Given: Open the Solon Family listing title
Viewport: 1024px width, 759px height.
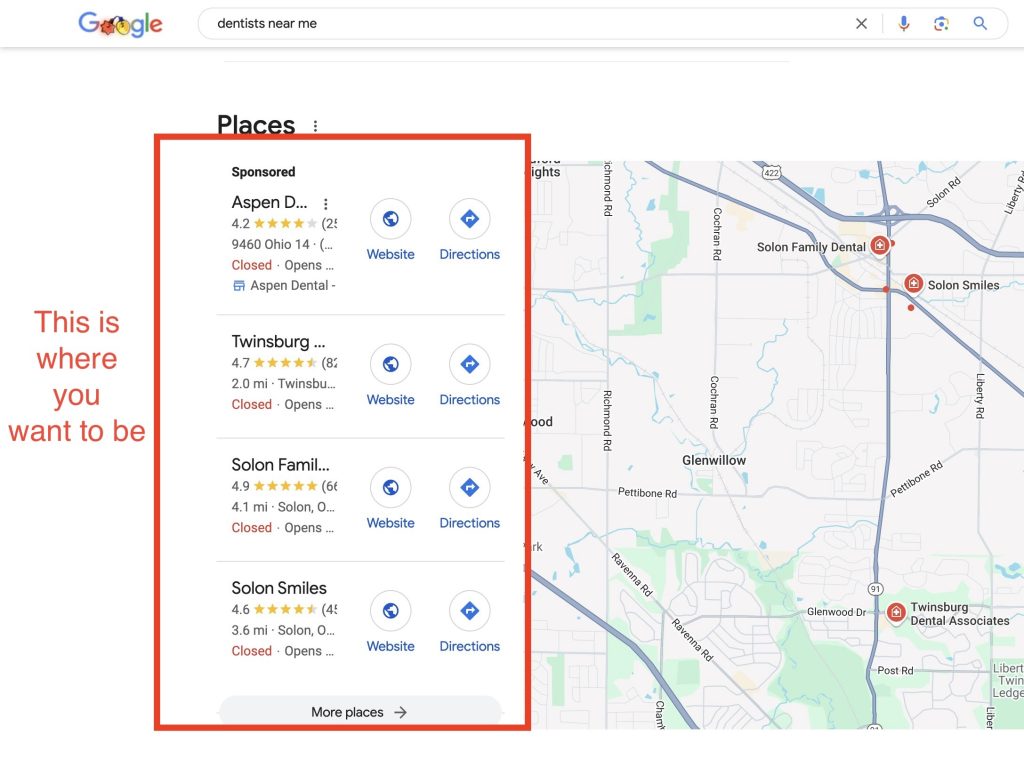Looking at the screenshot, I should pyautogui.click(x=280, y=465).
